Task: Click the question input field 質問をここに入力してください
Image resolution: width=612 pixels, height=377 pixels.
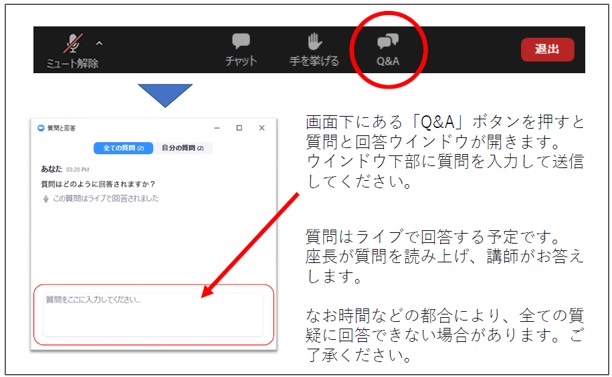Action: pos(153,315)
